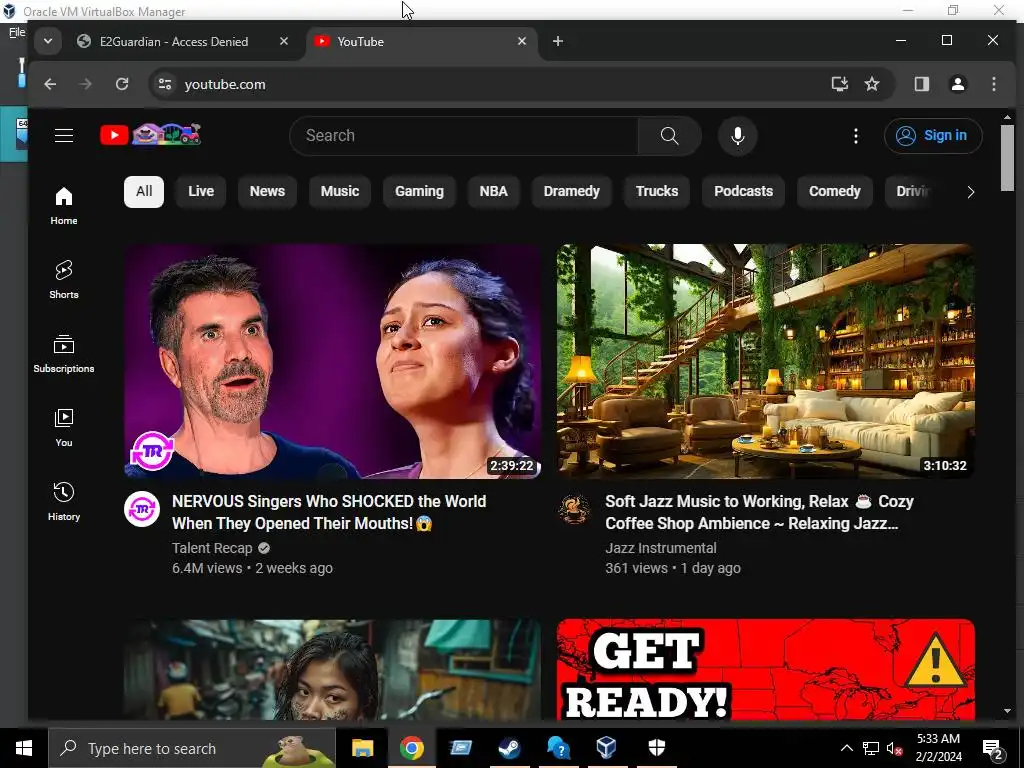
Task: Open NERVOUS Singers video title link
Action: [329, 512]
